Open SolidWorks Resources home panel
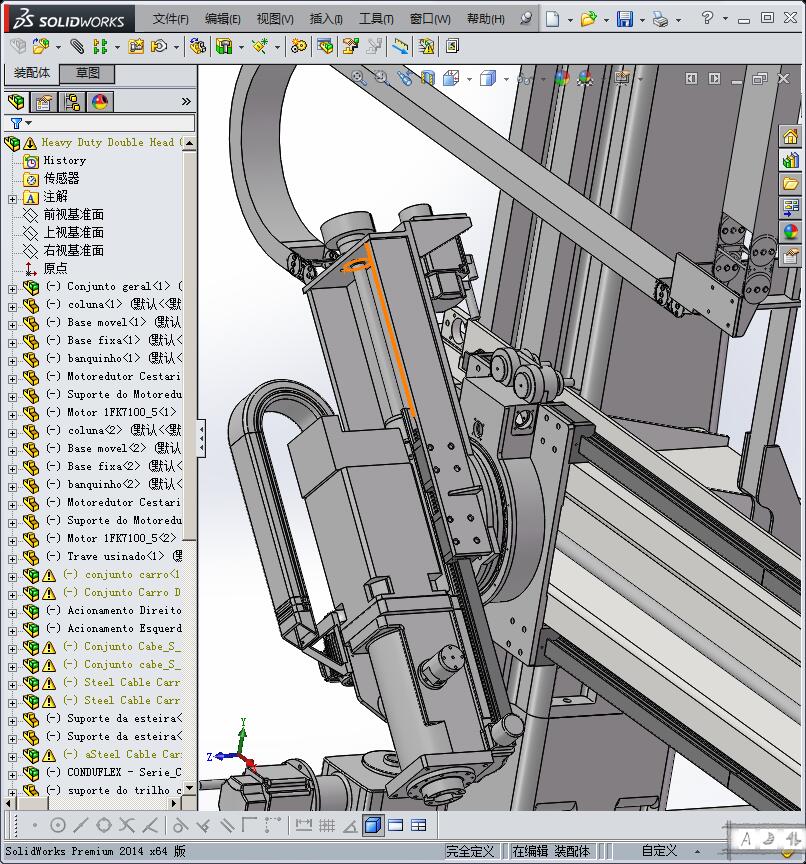 pos(790,137)
